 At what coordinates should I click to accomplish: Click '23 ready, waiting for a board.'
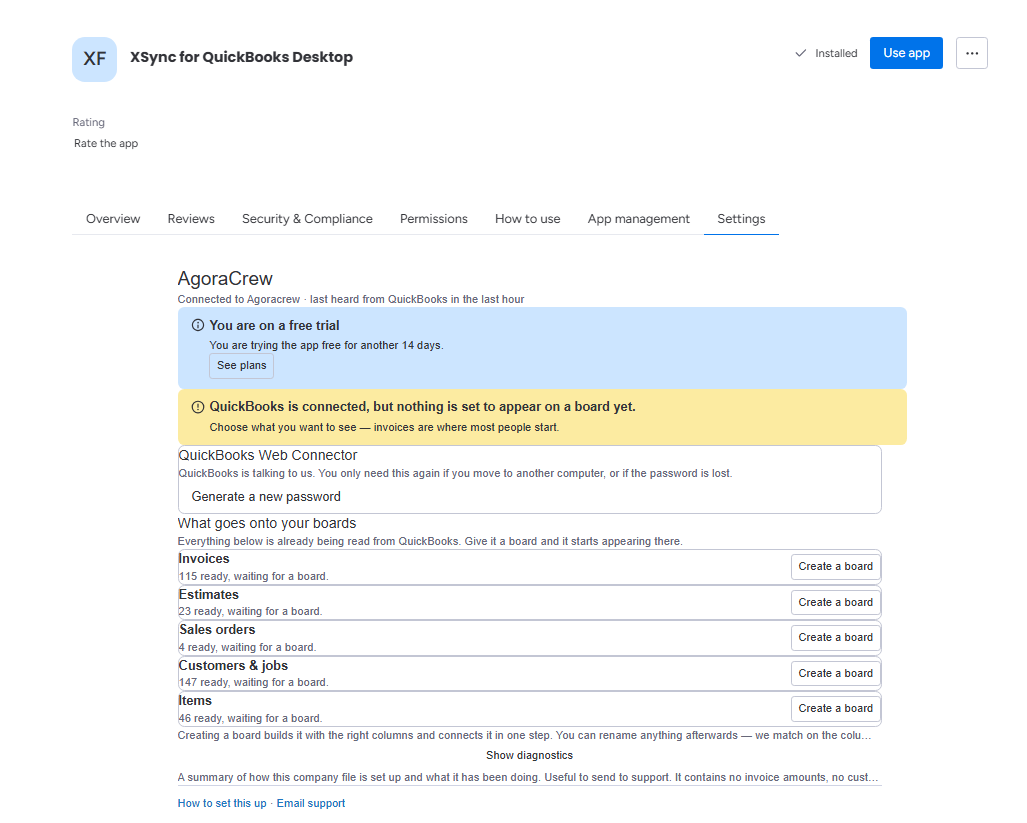pos(250,612)
